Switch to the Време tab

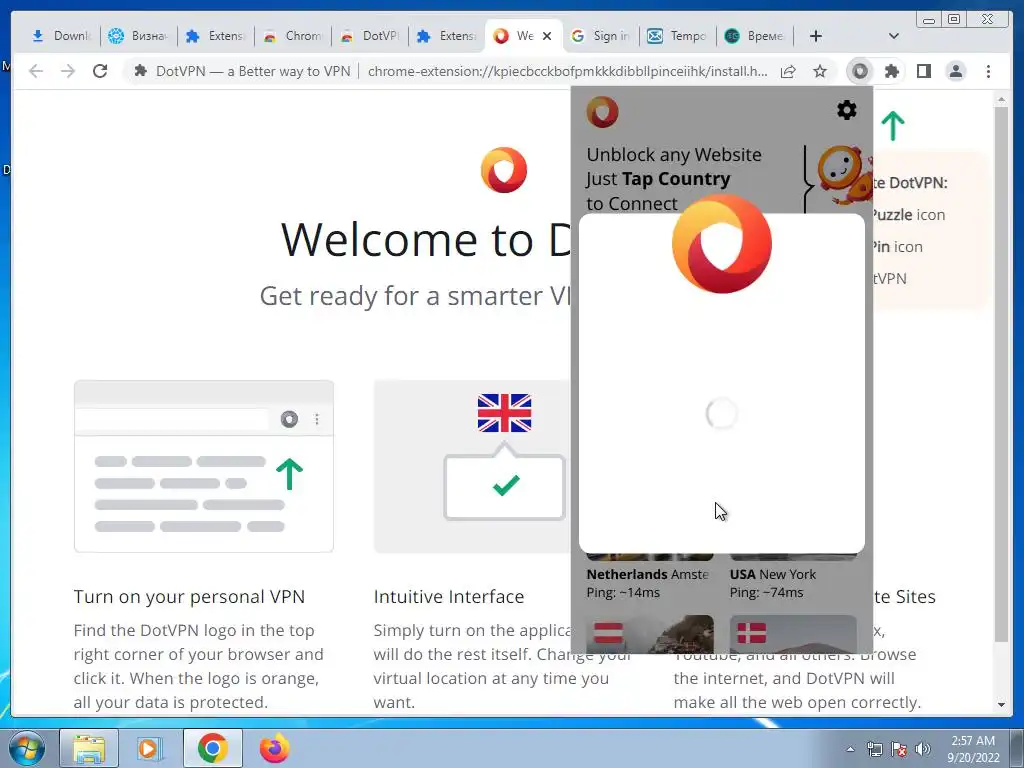click(x=754, y=36)
